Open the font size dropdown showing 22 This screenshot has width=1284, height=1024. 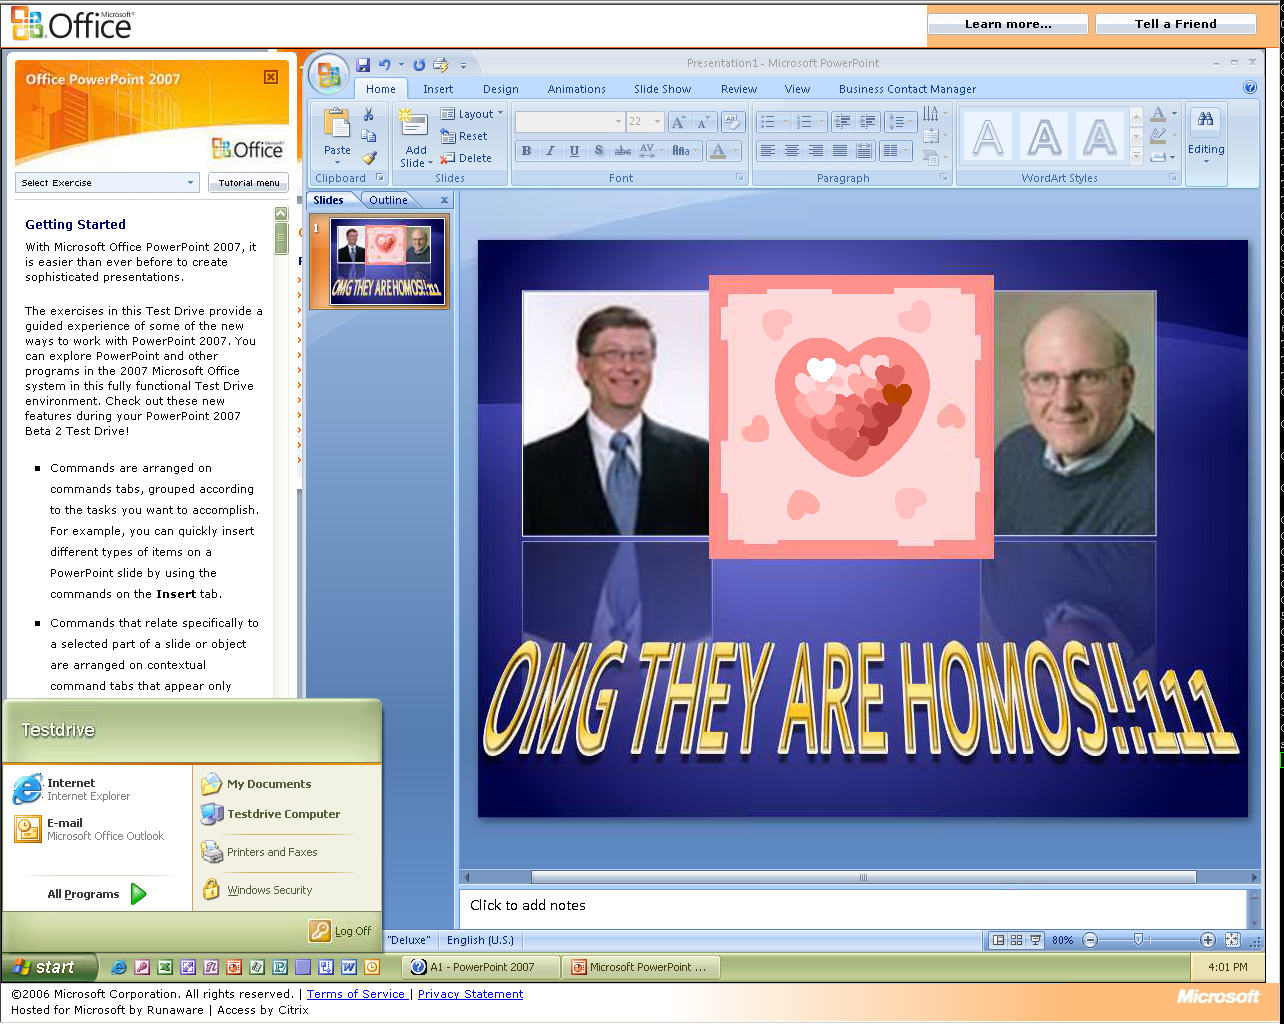point(645,122)
